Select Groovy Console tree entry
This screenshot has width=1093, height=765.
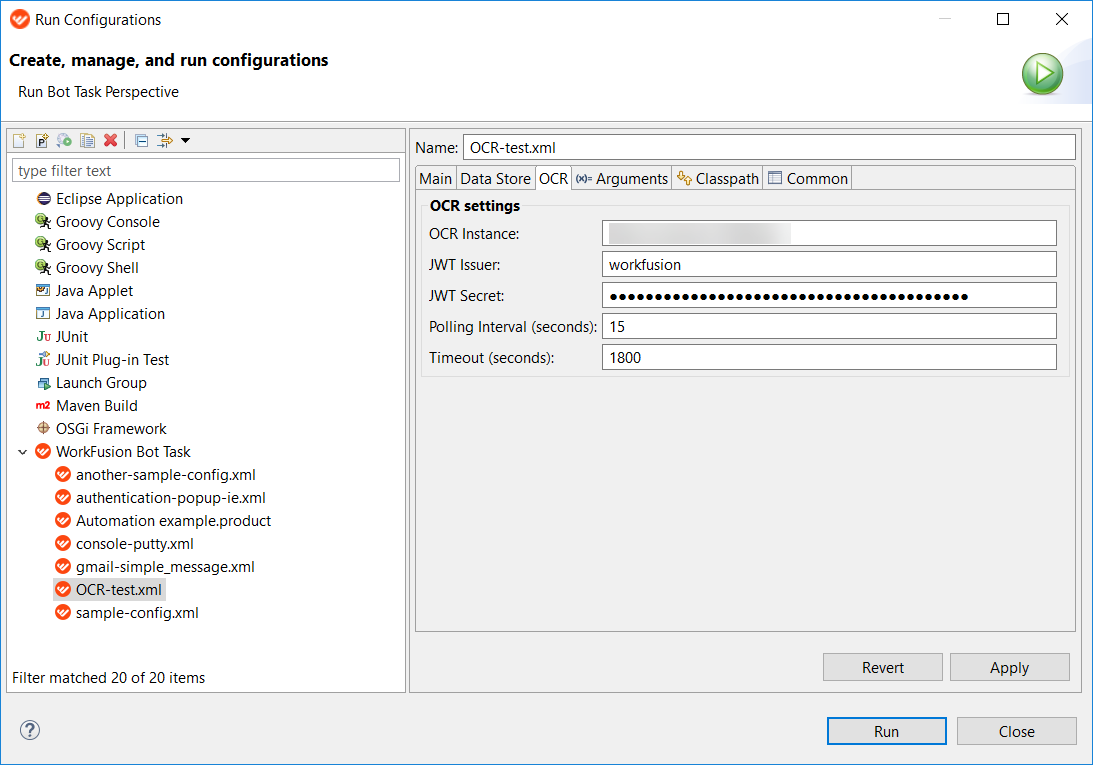[x=107, y=222]
